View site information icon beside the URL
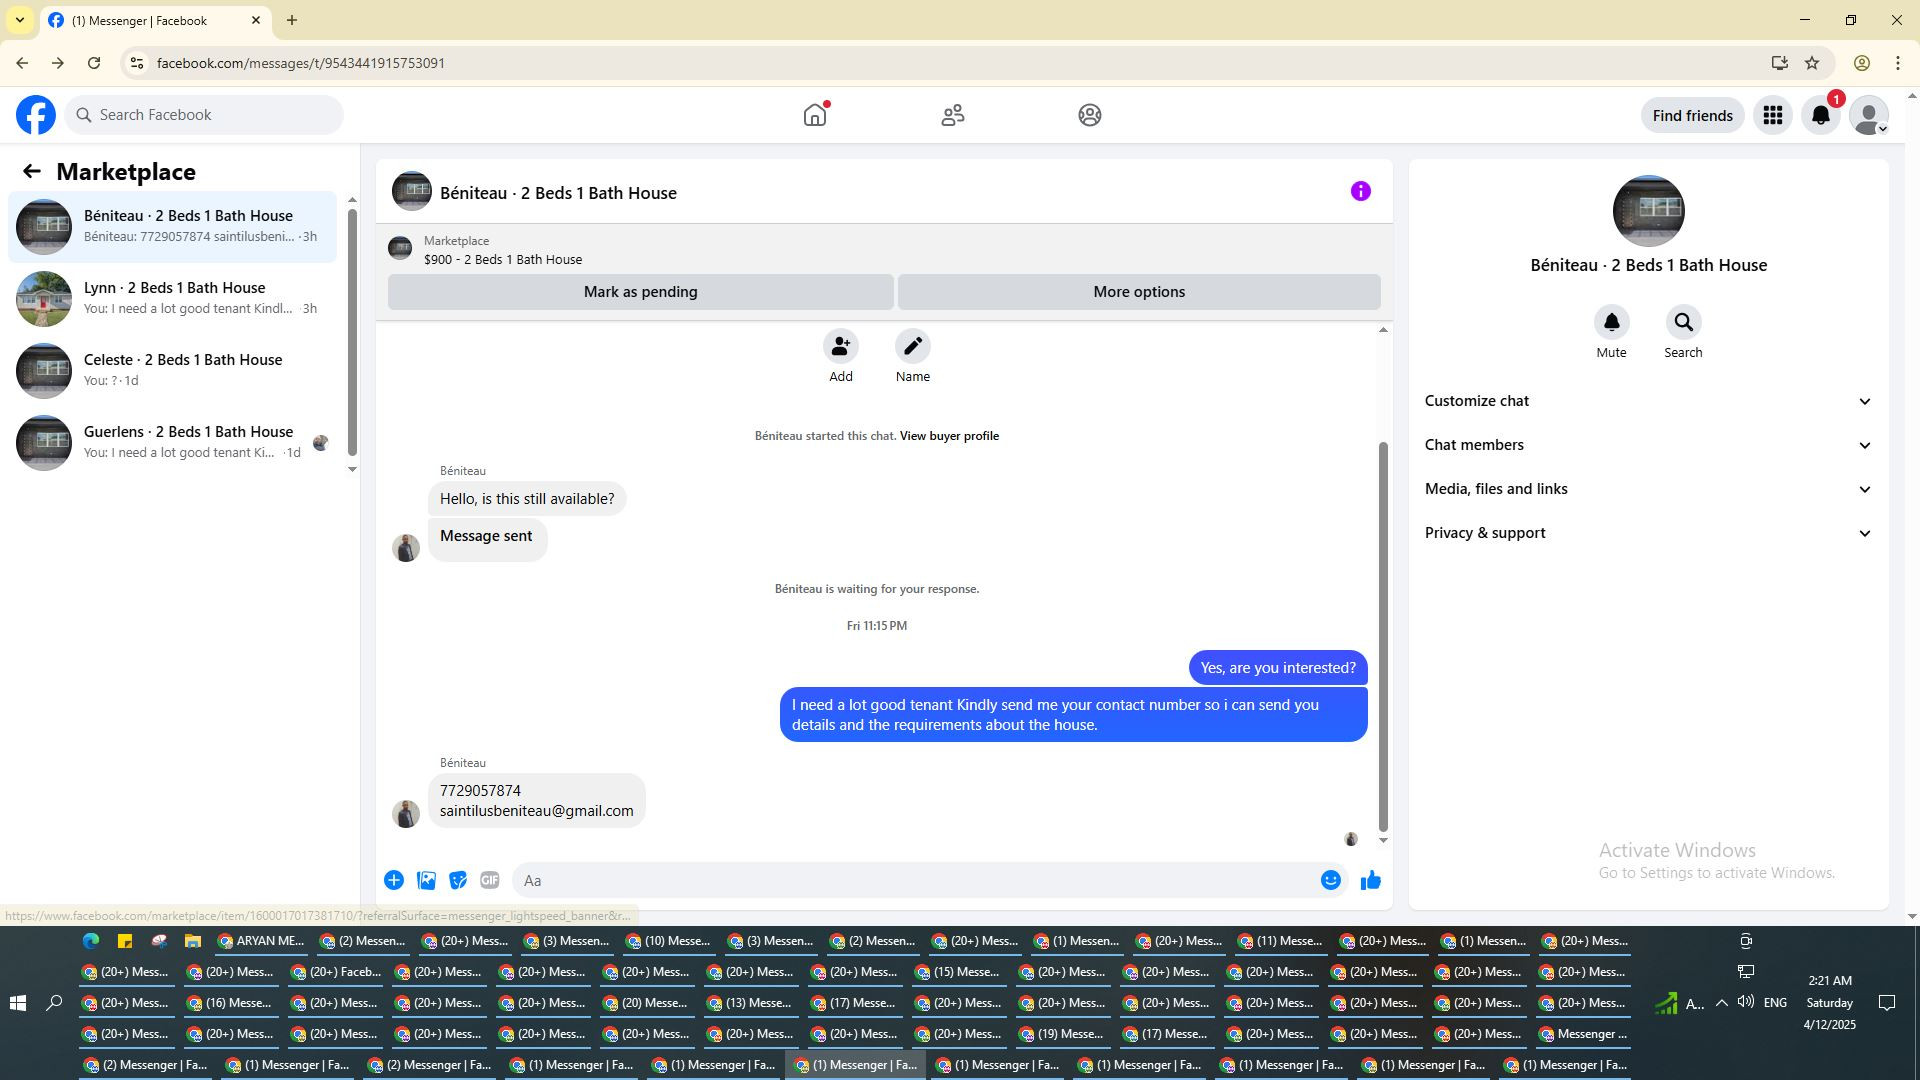This screenshot has height=1080, width=1920. [137, 63]
